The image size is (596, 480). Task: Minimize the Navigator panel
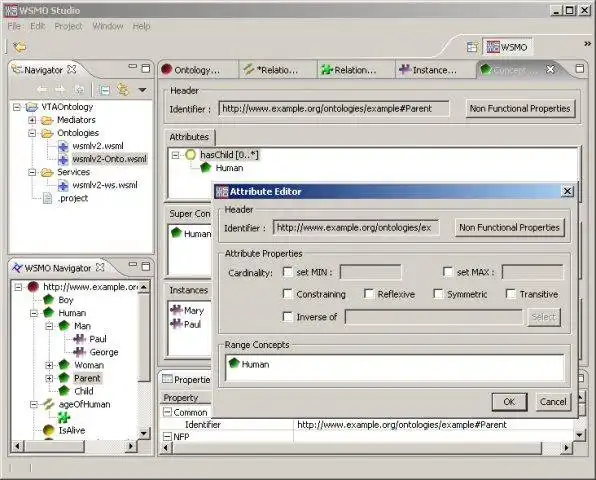click(x=132, y=67)
